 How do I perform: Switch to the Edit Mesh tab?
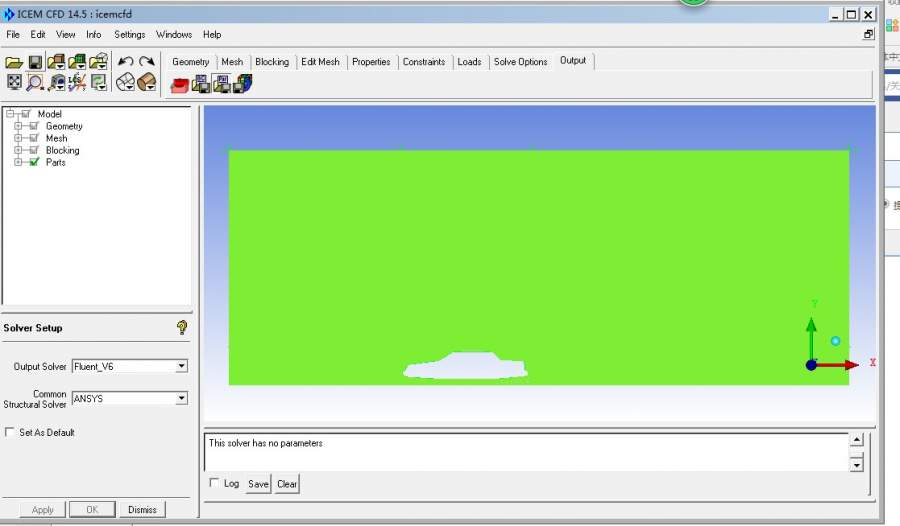click(320, 61)
